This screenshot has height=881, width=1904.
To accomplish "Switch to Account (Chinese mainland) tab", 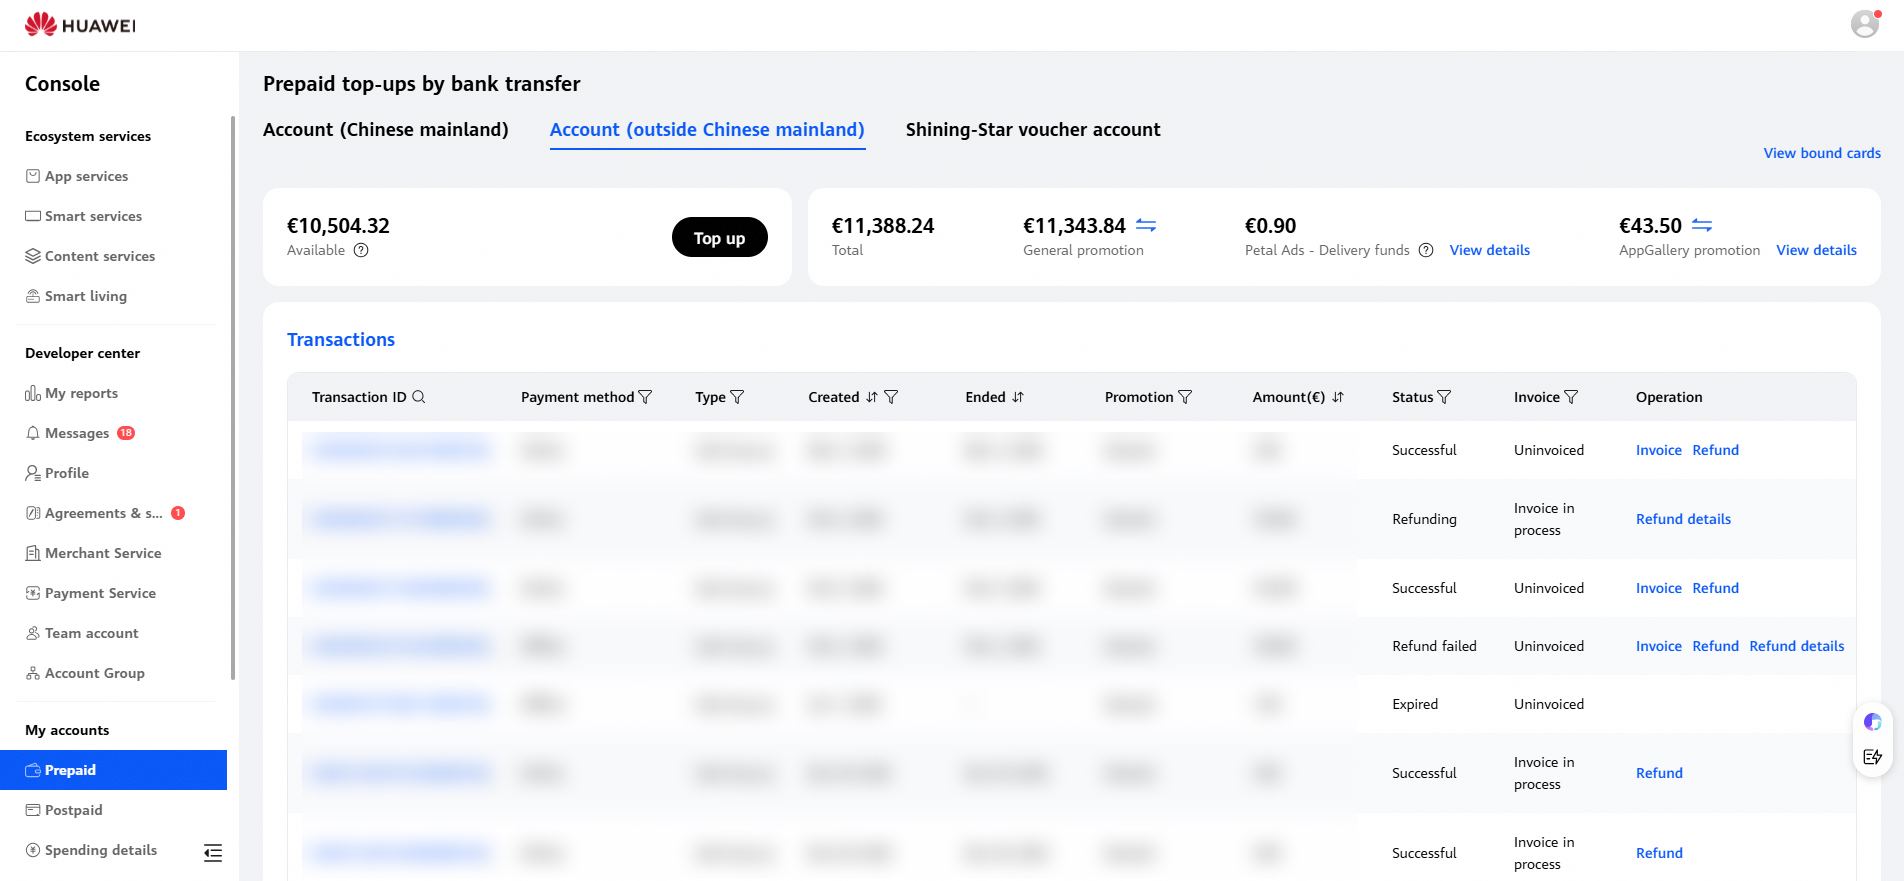I will 386,130.
